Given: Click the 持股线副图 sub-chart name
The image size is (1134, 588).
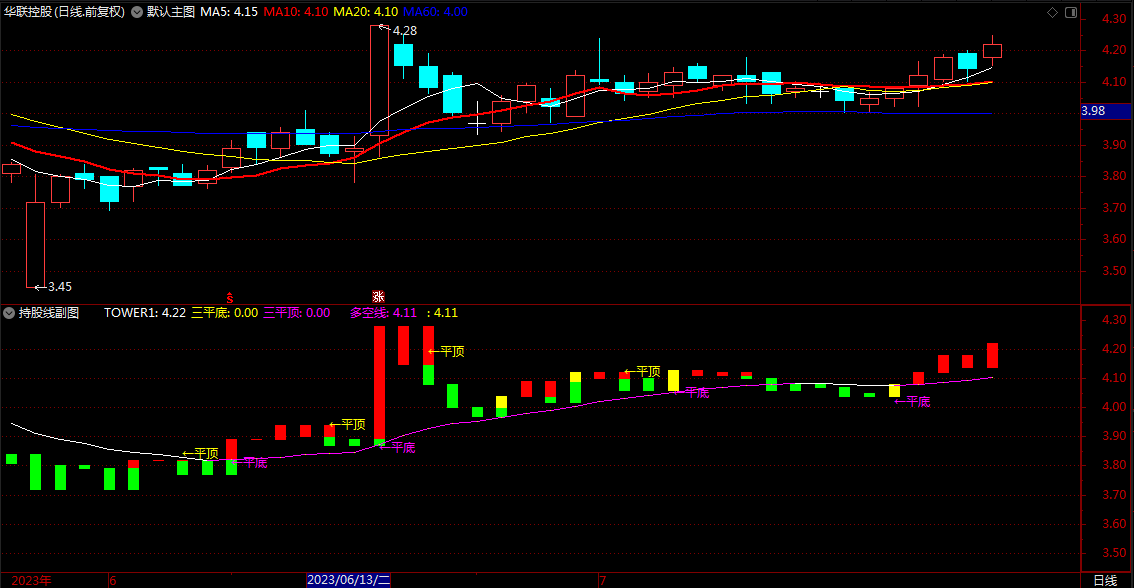Looking at the screenshot, I should point(48,313).
